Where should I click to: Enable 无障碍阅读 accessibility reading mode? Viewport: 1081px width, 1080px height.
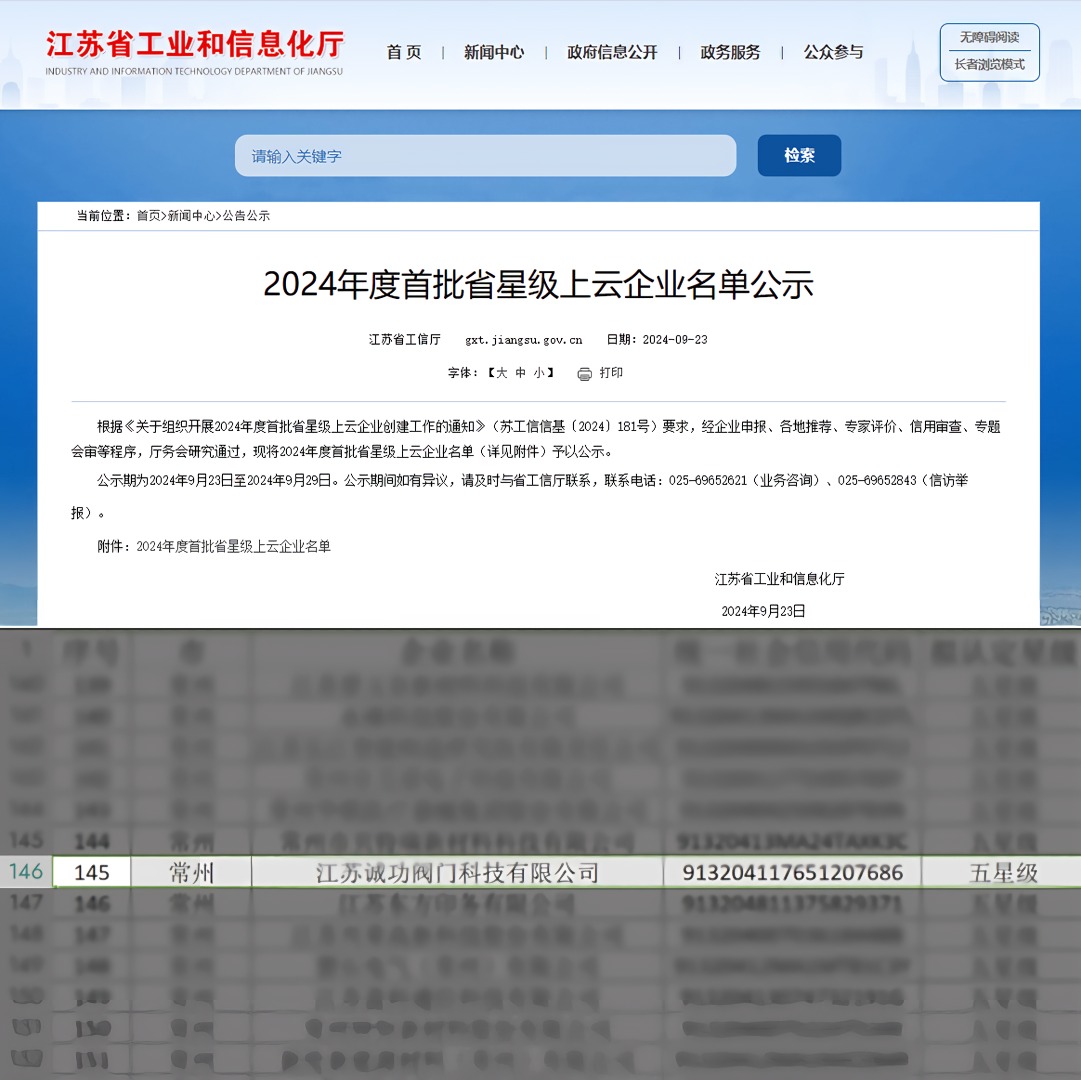(x=989, y=38)
